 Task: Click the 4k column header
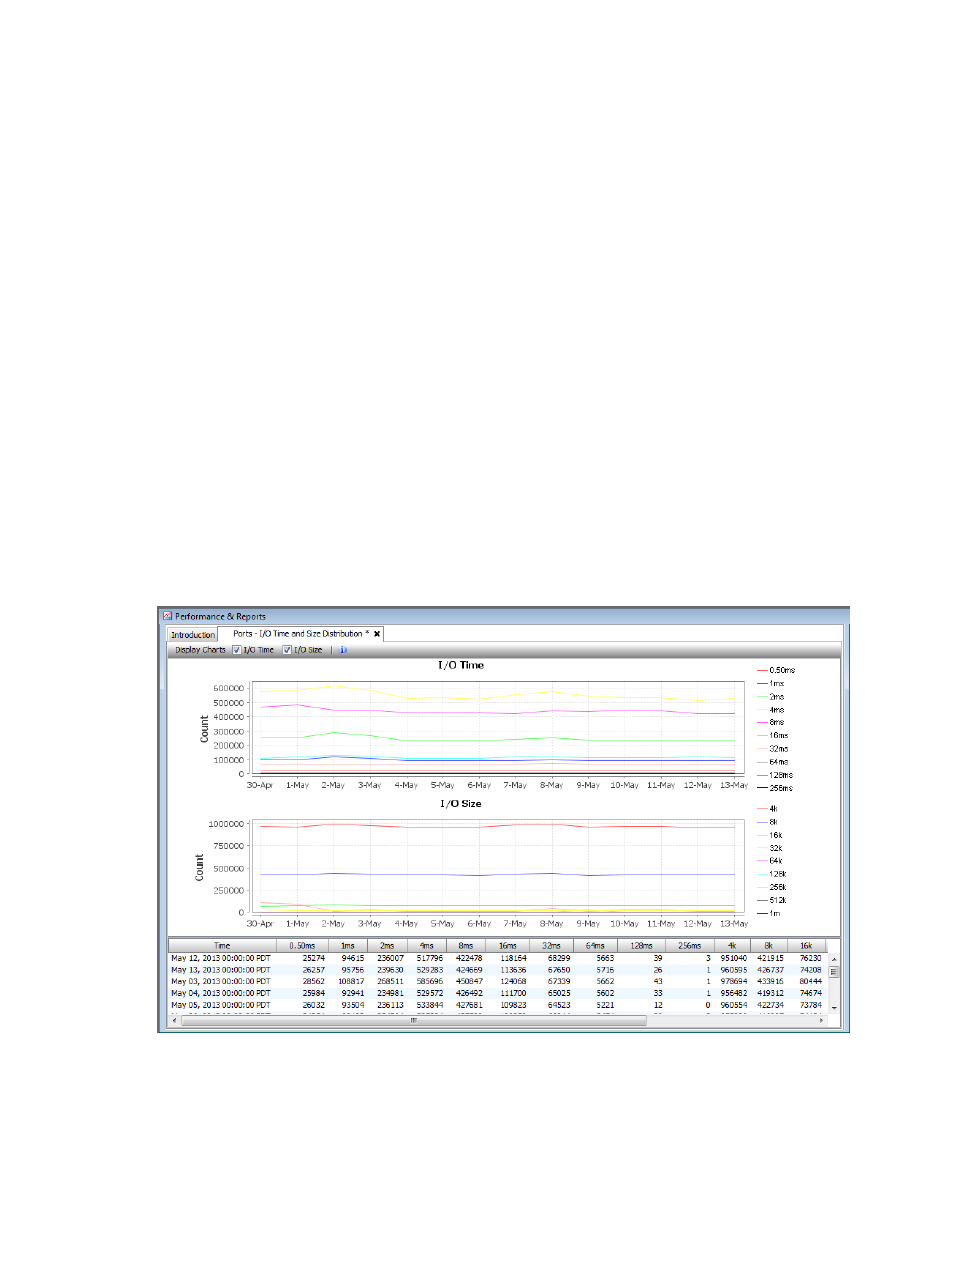coord(732,945)
